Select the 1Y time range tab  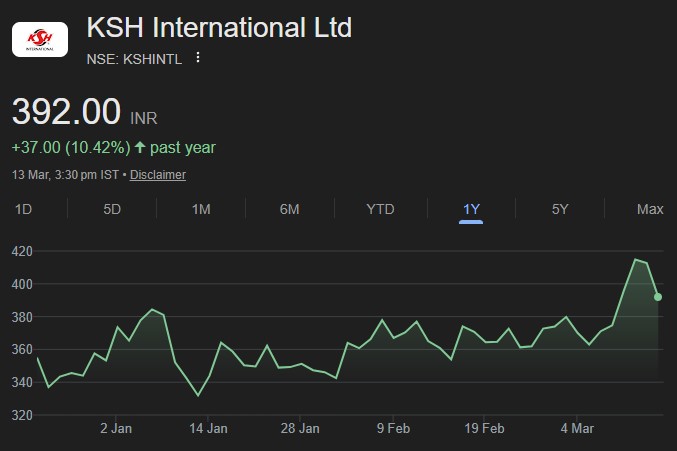pos(471,209)
